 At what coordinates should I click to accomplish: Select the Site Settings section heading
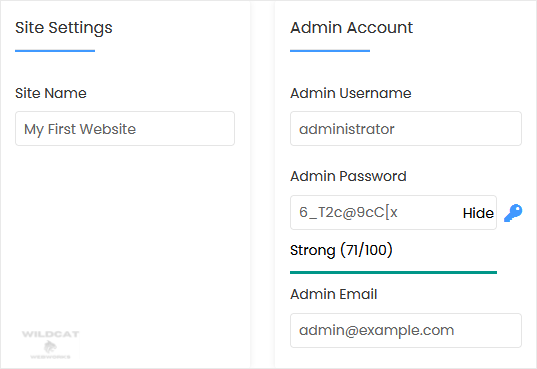click(x=64, y=28)
